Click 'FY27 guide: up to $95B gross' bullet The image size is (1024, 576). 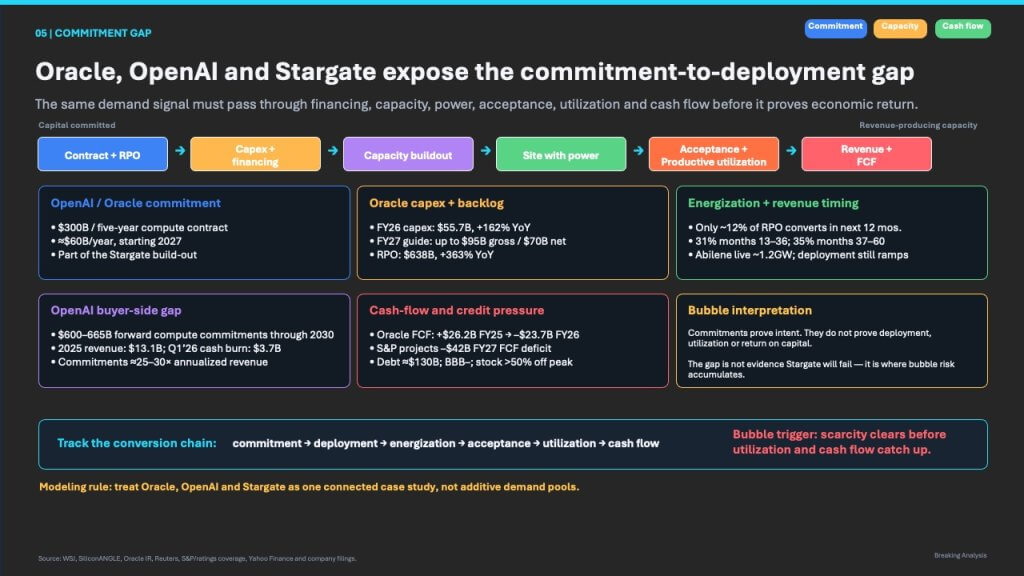click(x=468, y=241)
